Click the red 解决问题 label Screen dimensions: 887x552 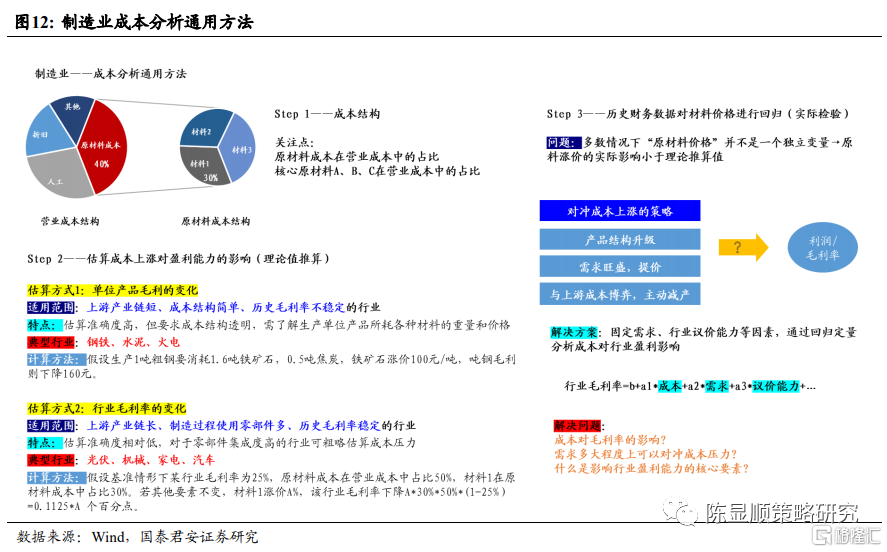(576, 425)
